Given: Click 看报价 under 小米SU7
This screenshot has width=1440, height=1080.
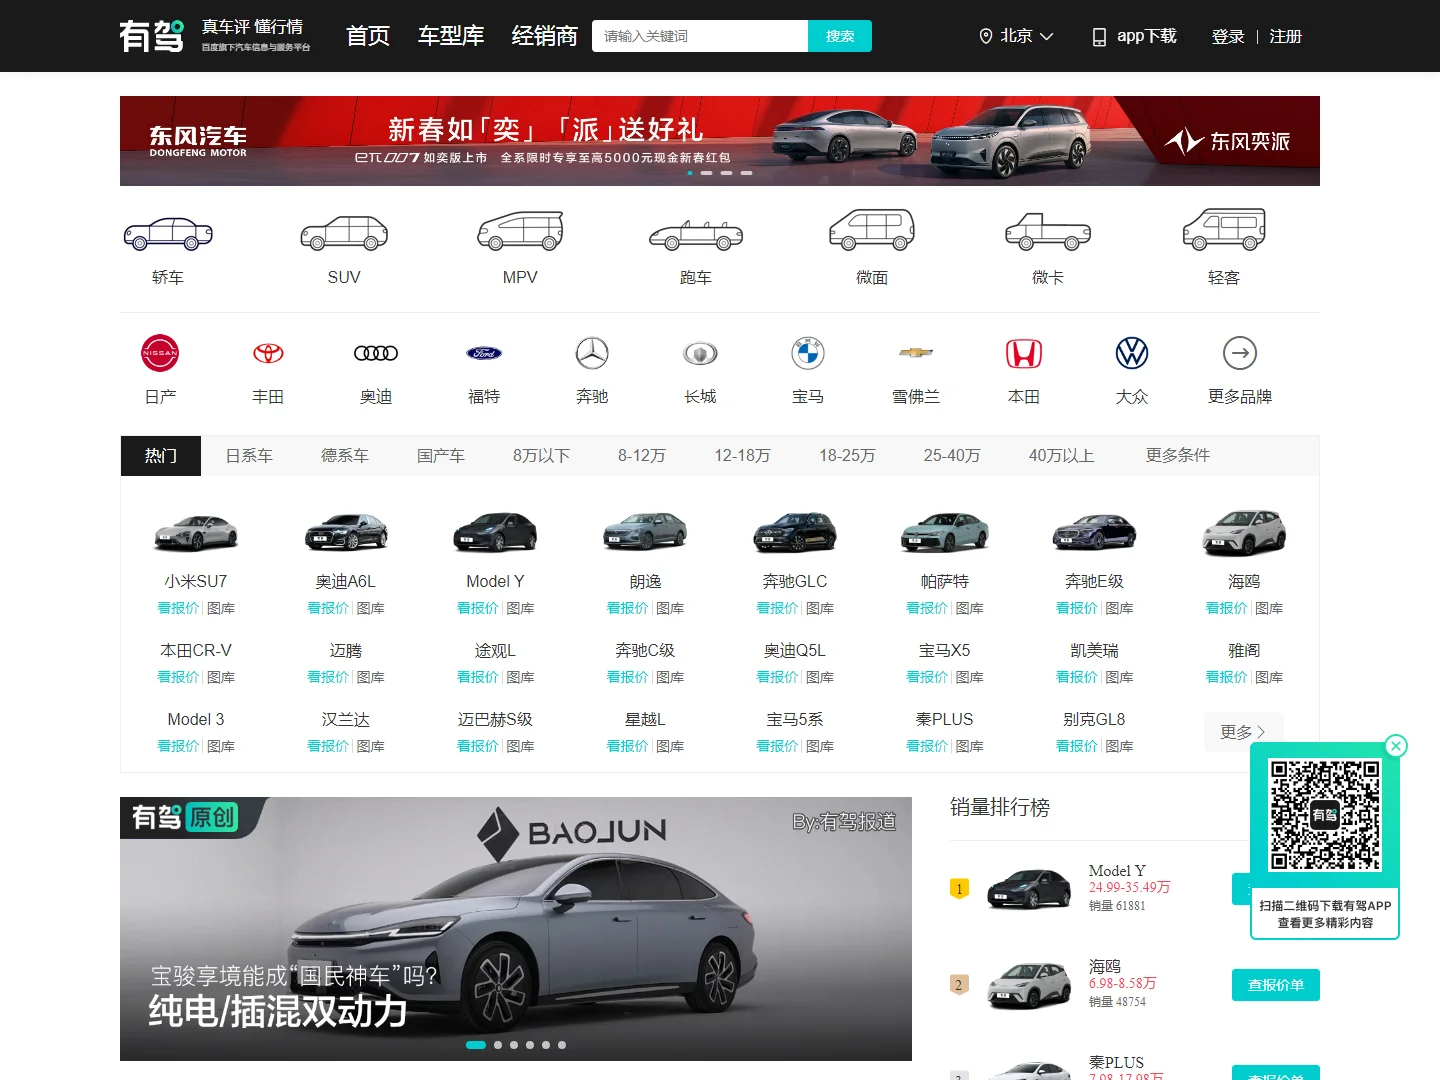Looking at the screenshot, I should (178, 608).
